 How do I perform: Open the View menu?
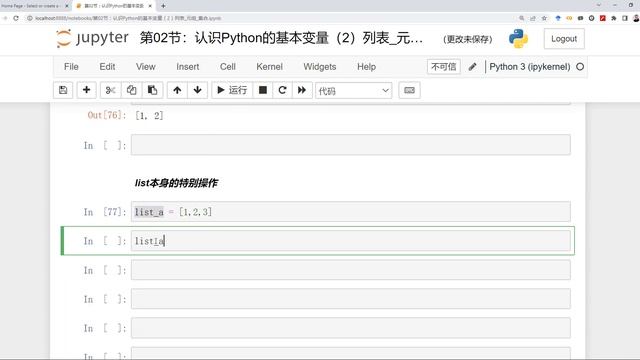tap(146, 67)
